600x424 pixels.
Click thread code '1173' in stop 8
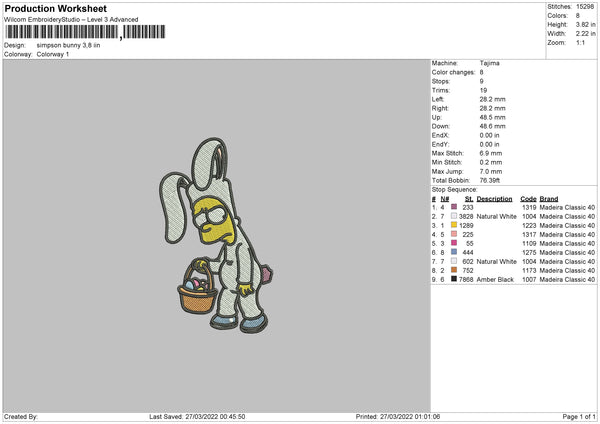[529, 271]
